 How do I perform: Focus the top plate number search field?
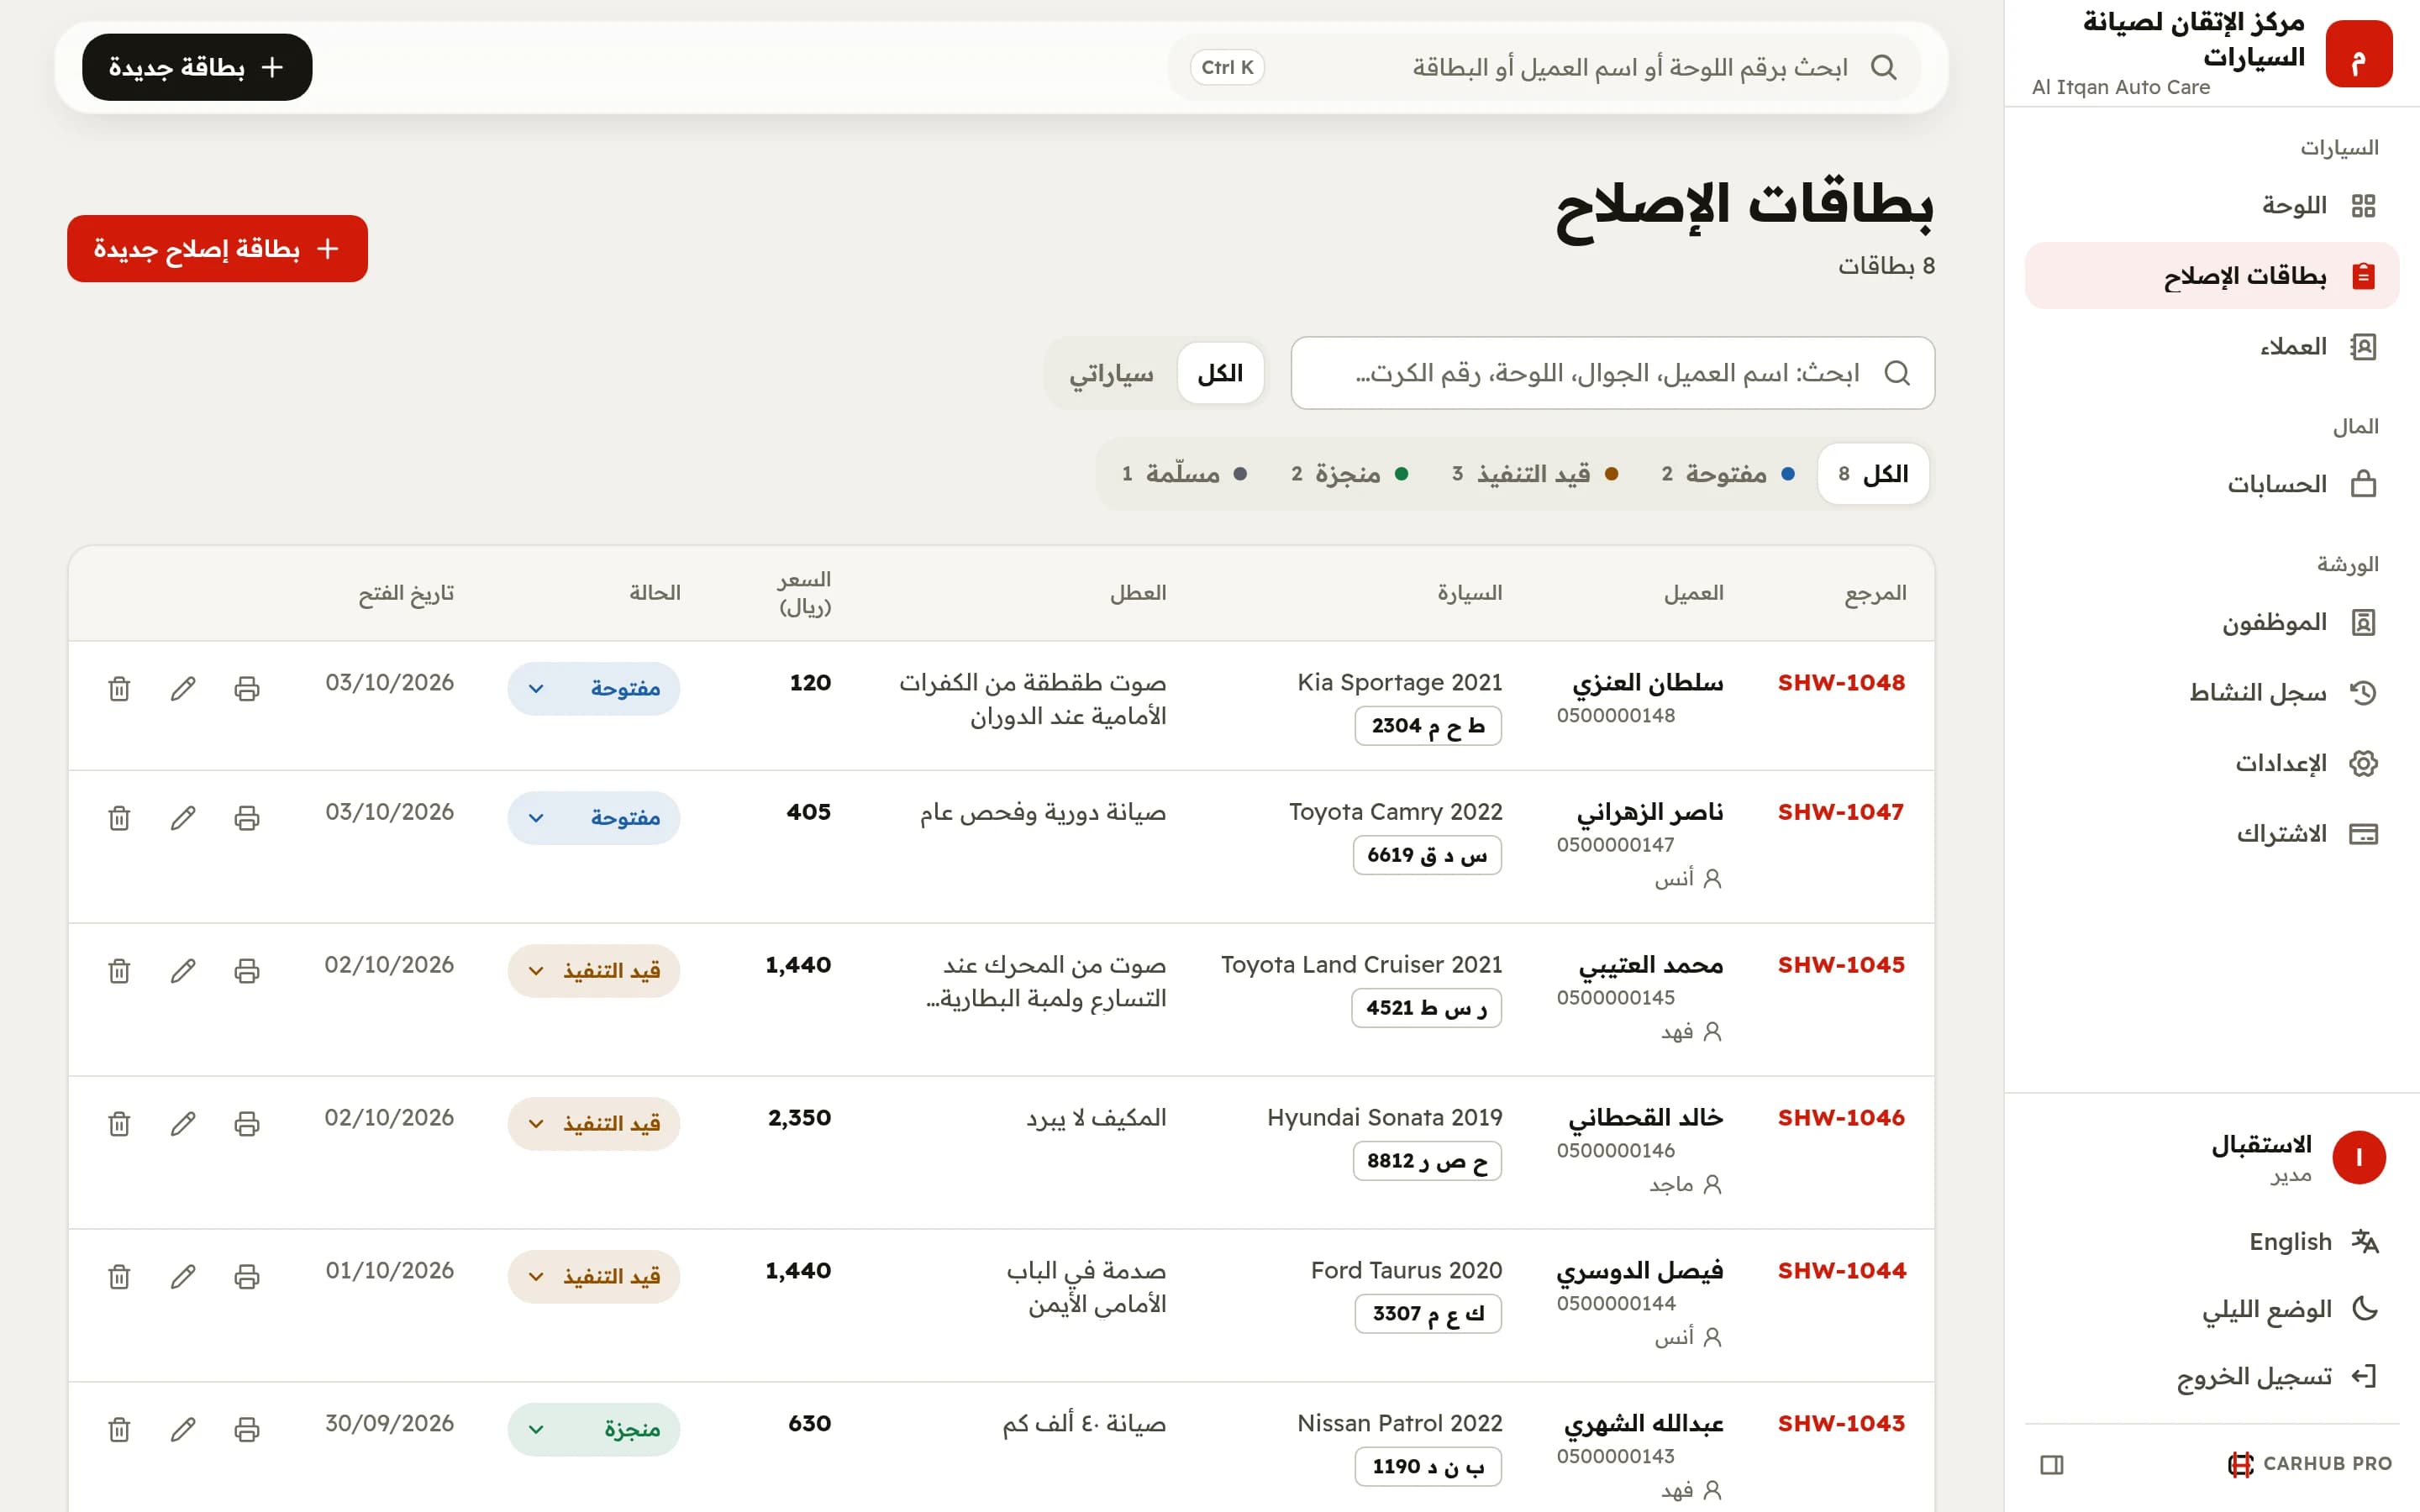coord(1544,67)
